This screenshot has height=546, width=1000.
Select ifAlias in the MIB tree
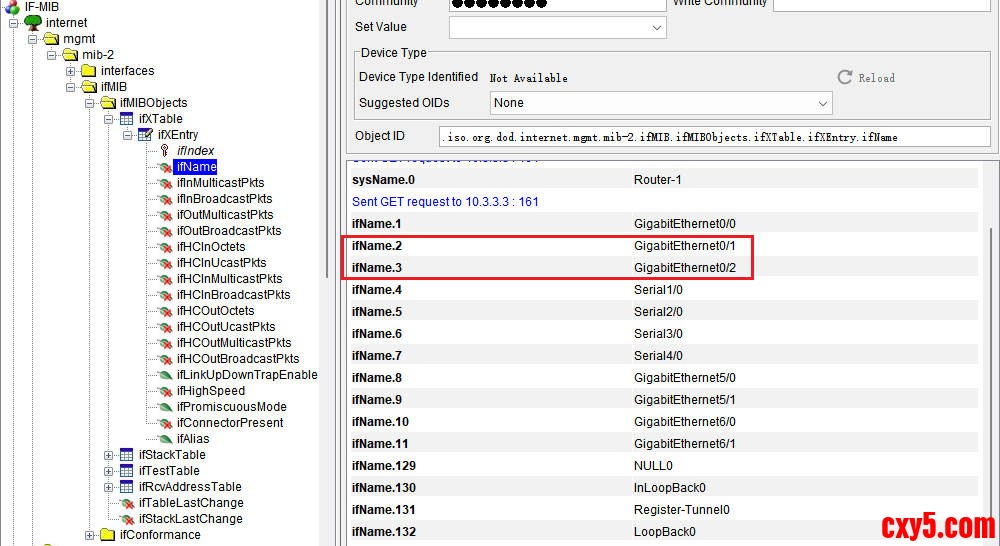click(x=193, y=439)
